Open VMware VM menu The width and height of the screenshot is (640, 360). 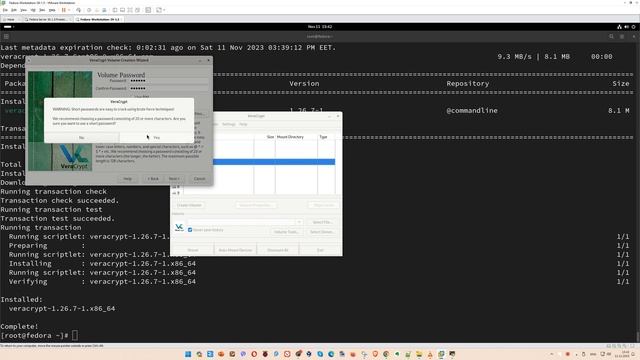coord(33,10)
